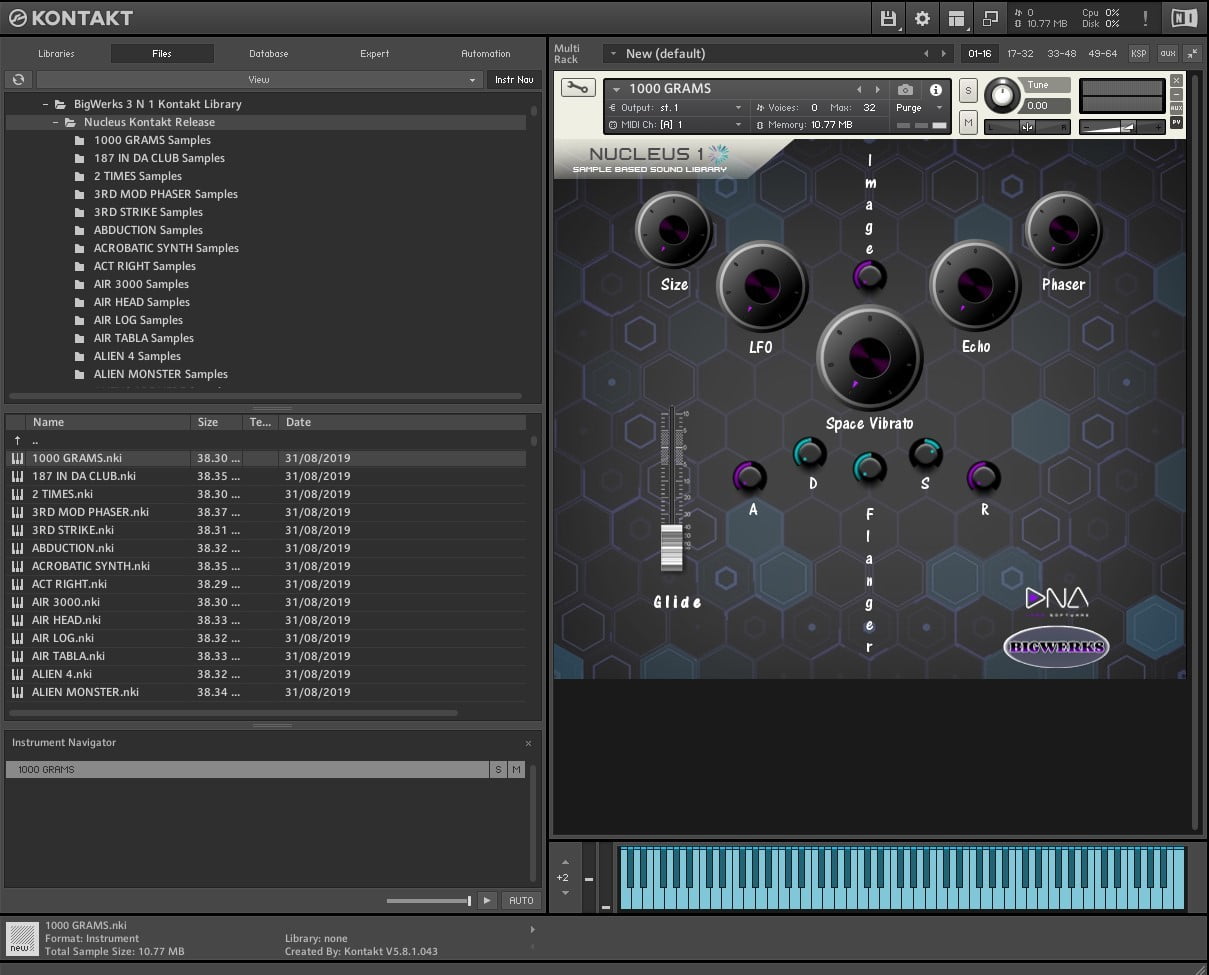
Task: Toggle the Instr Nav button
Action: tap(514, 79)
